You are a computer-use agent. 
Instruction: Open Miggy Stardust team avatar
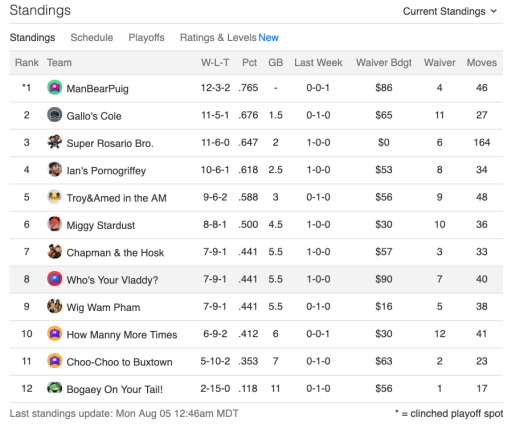pos(54,224)
